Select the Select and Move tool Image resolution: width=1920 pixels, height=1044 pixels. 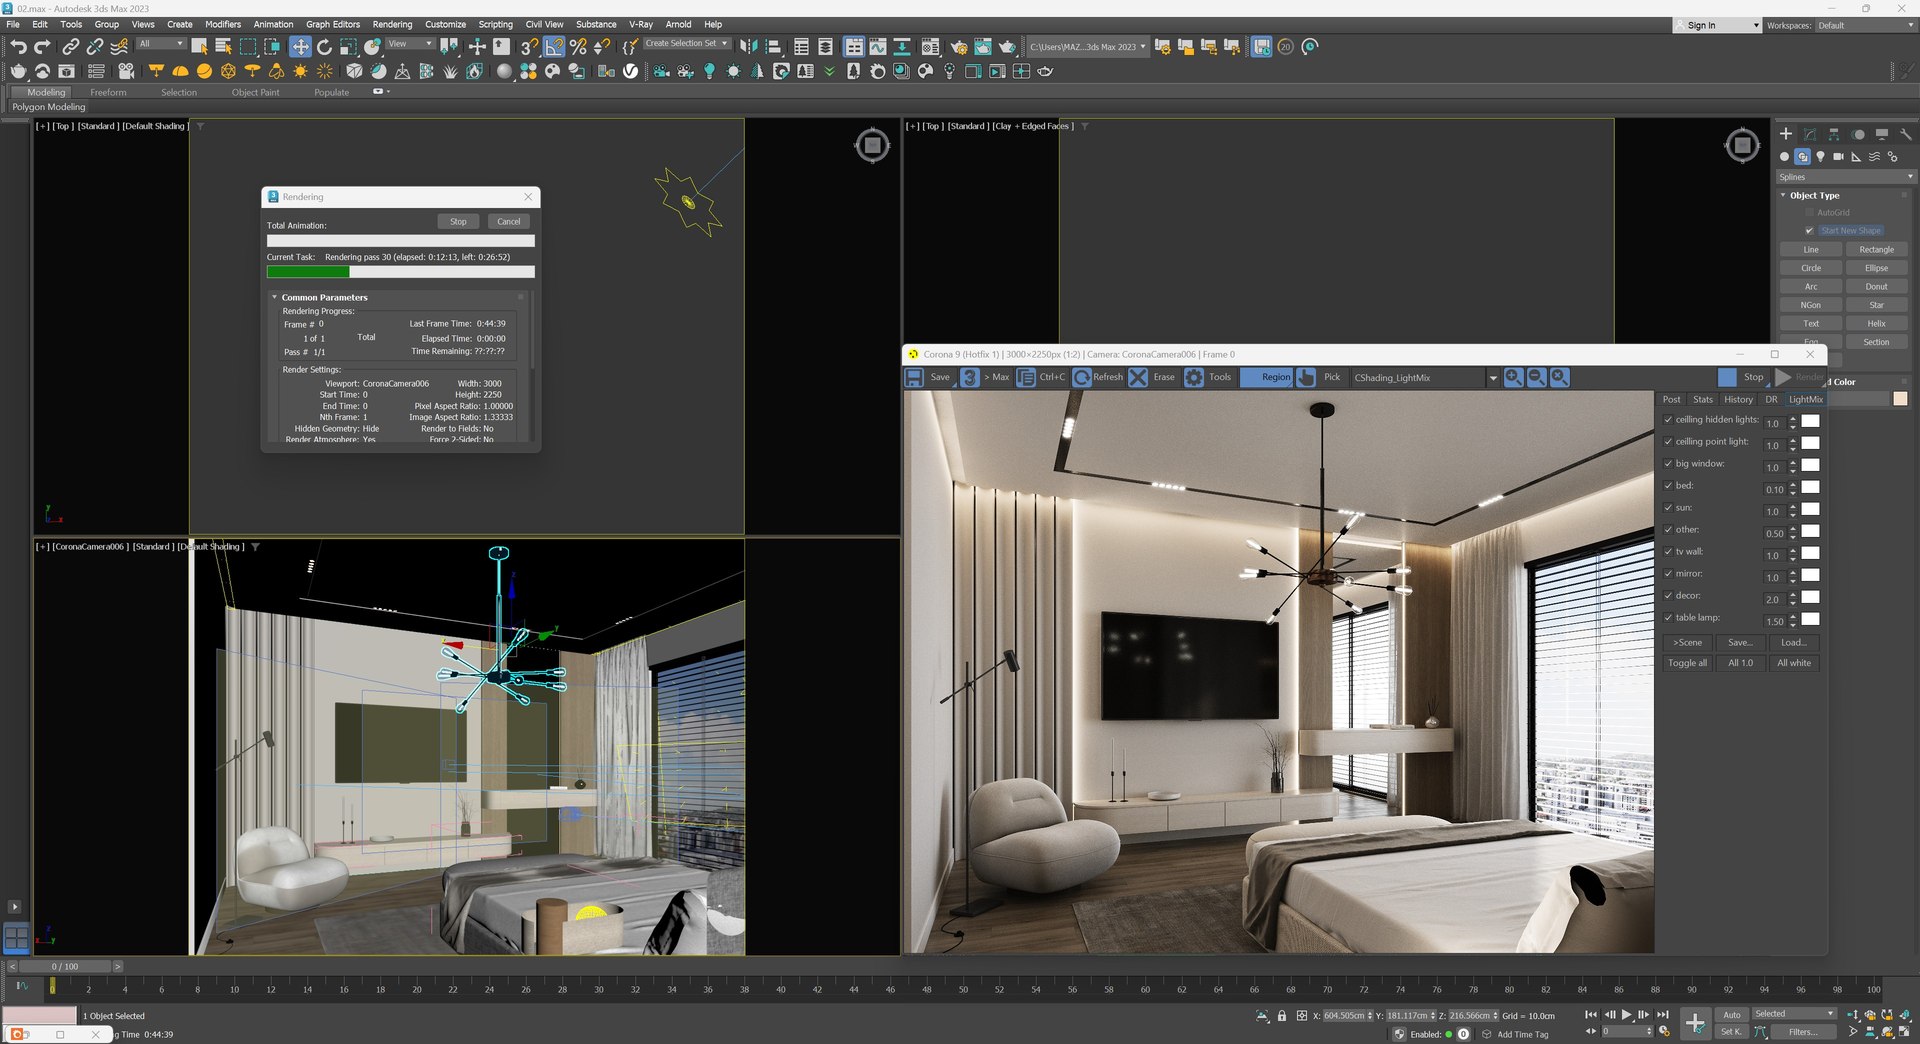pos(300,47)
